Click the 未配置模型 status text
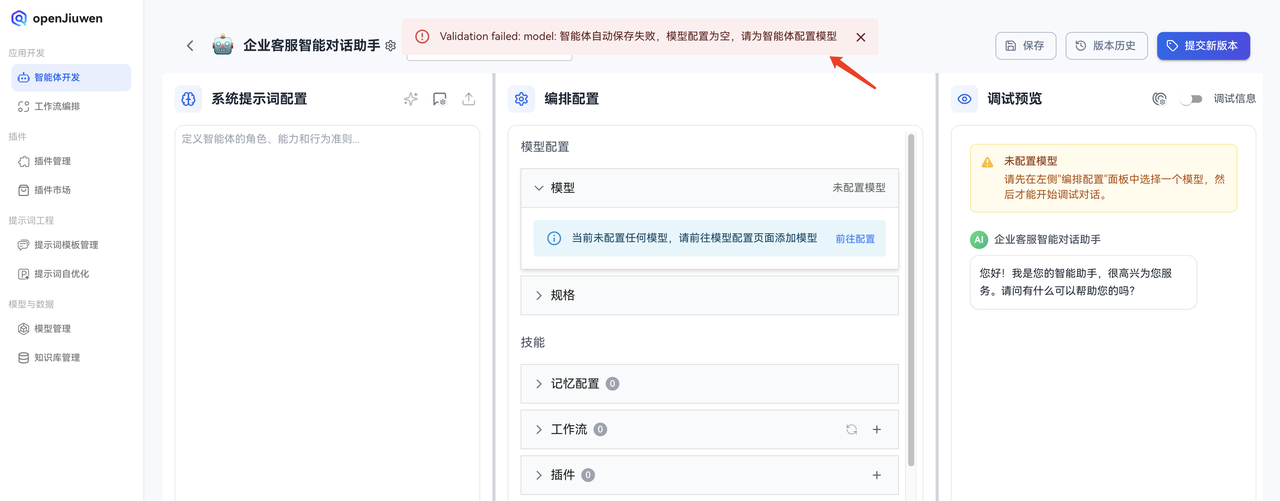 (859, 188)
